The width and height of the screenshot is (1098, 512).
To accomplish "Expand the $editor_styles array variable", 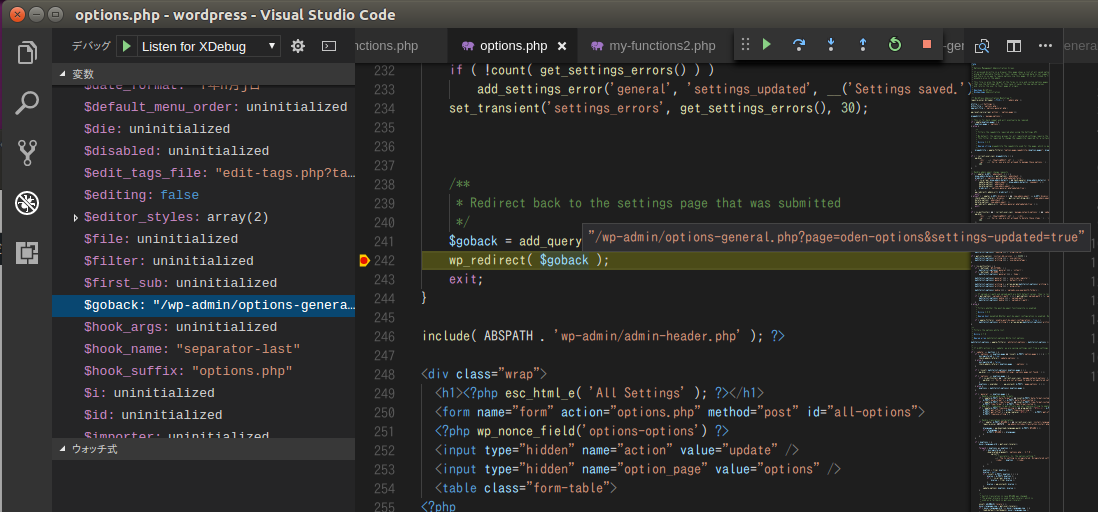I will 76,217.
